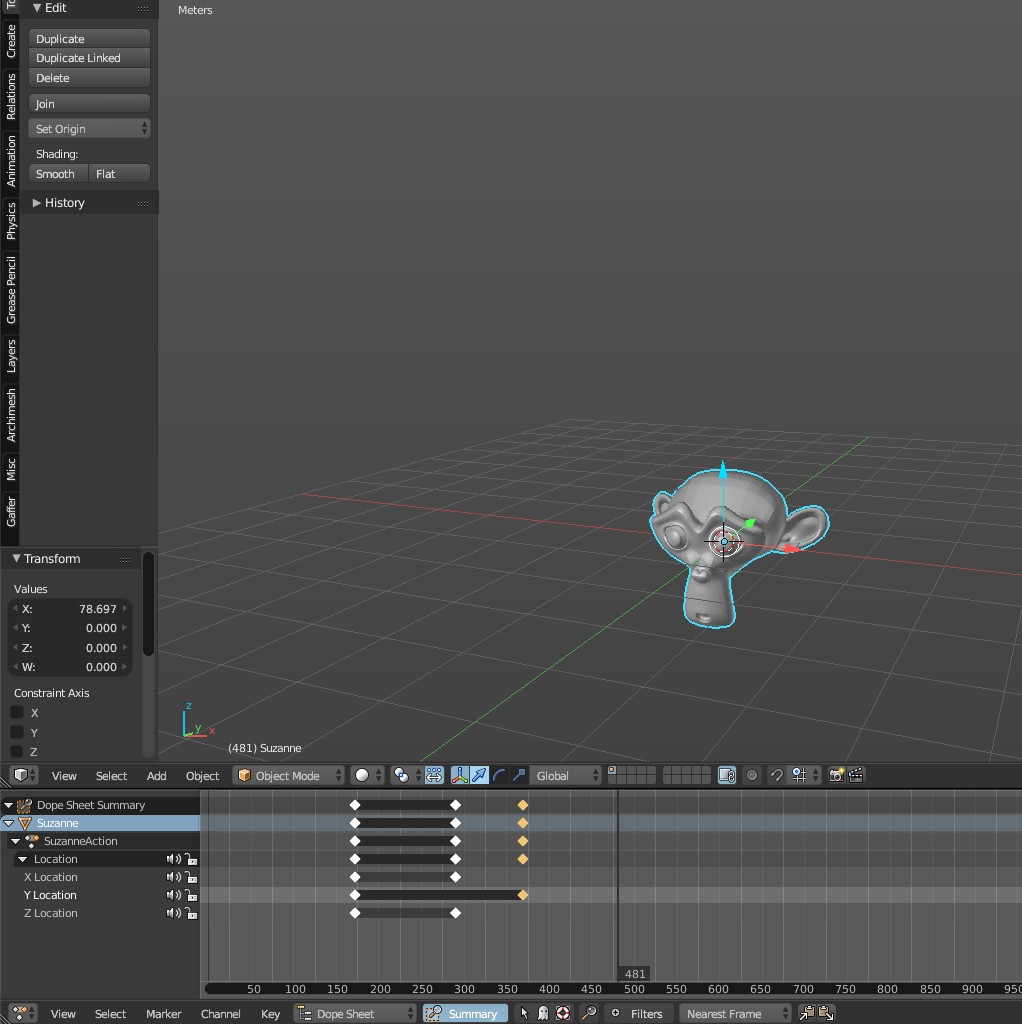This screenshot has width=1022, height=1024.
Task: Click the OpenGL render image camera icon
Action: 836,775
